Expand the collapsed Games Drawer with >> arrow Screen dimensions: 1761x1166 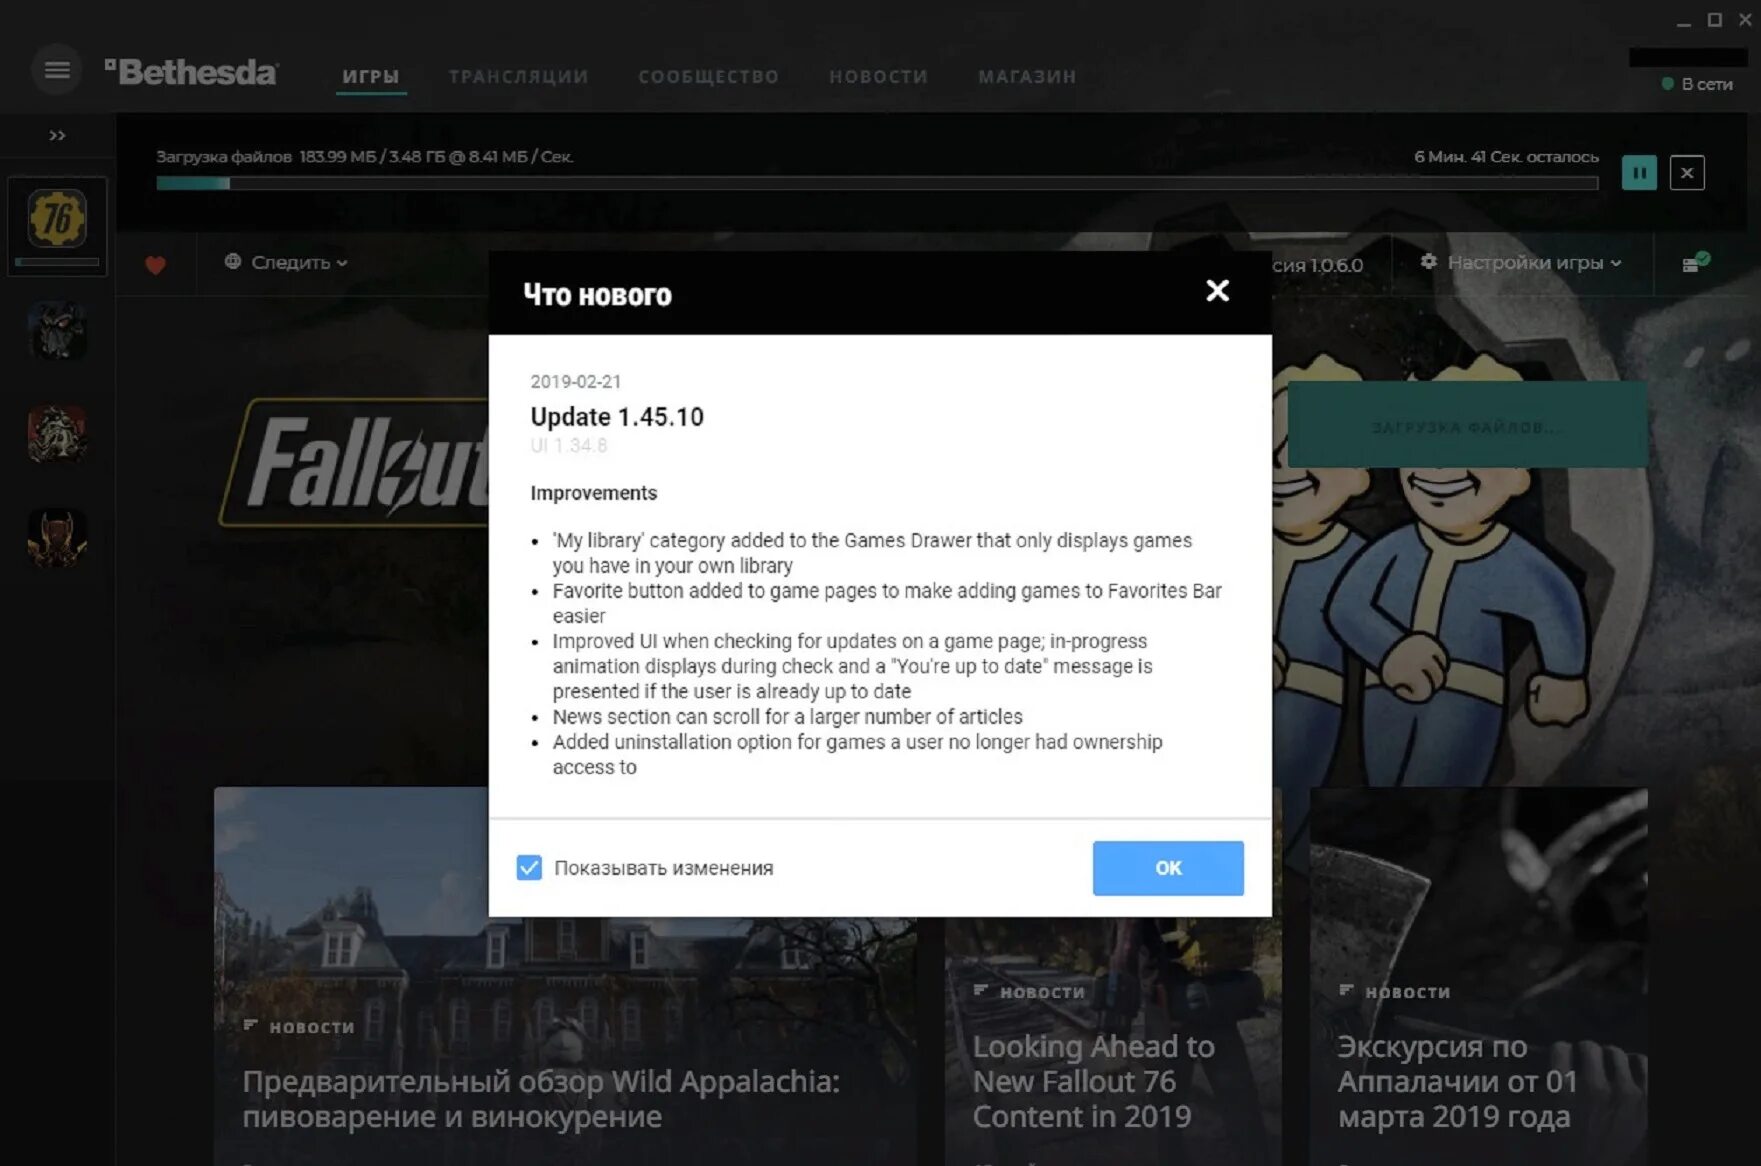(x=55, y=135)
